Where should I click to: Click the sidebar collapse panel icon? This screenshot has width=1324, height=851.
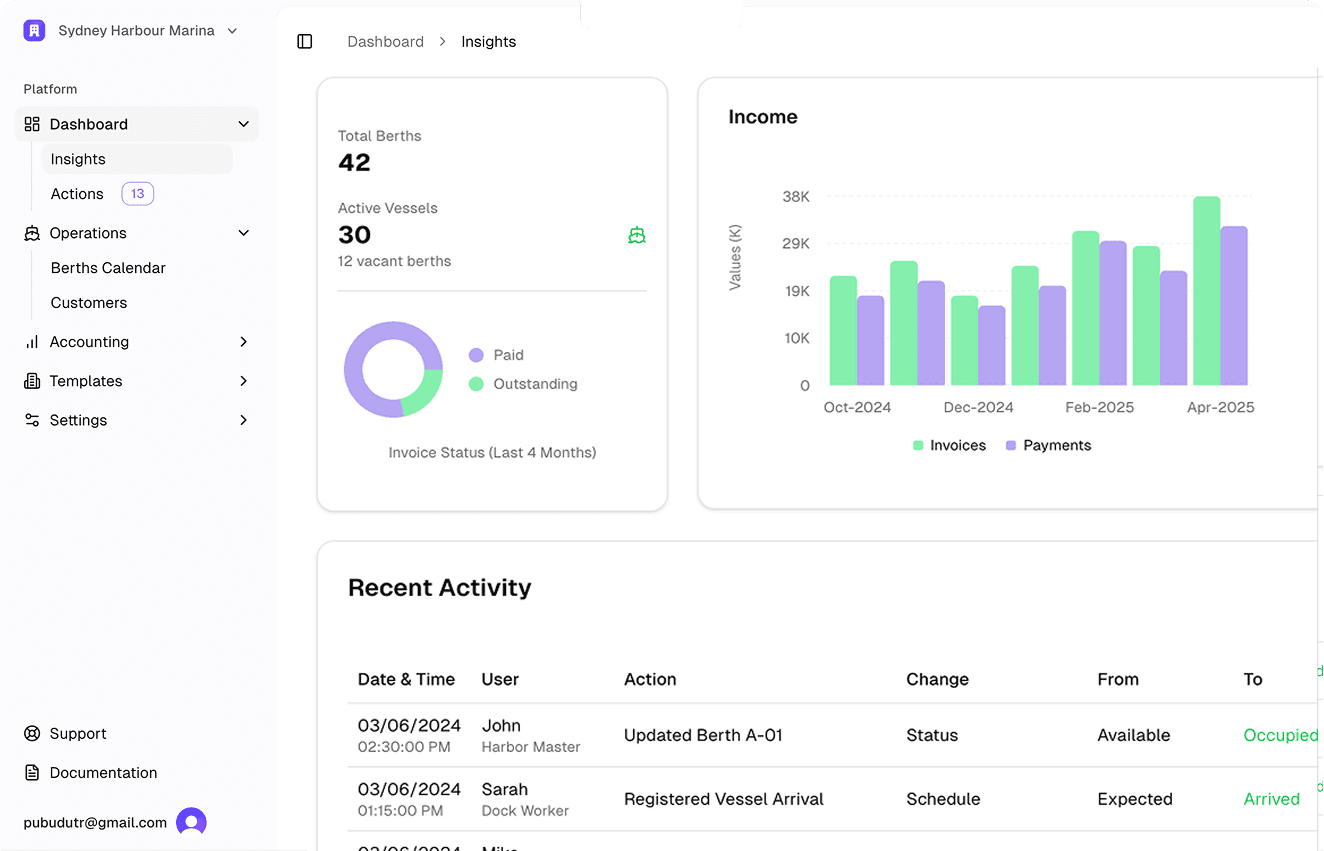point(305,42)
